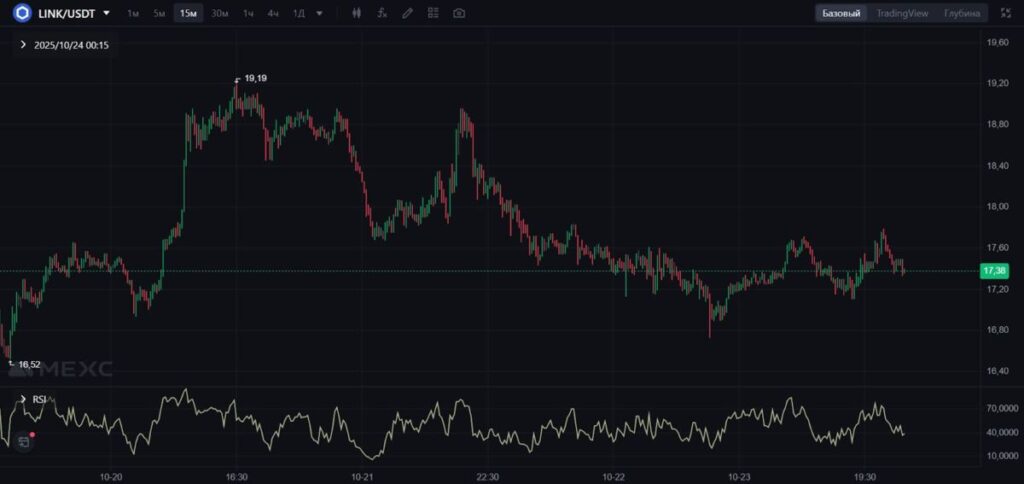Open the candlestick chart type selector

tap(358, 14)
